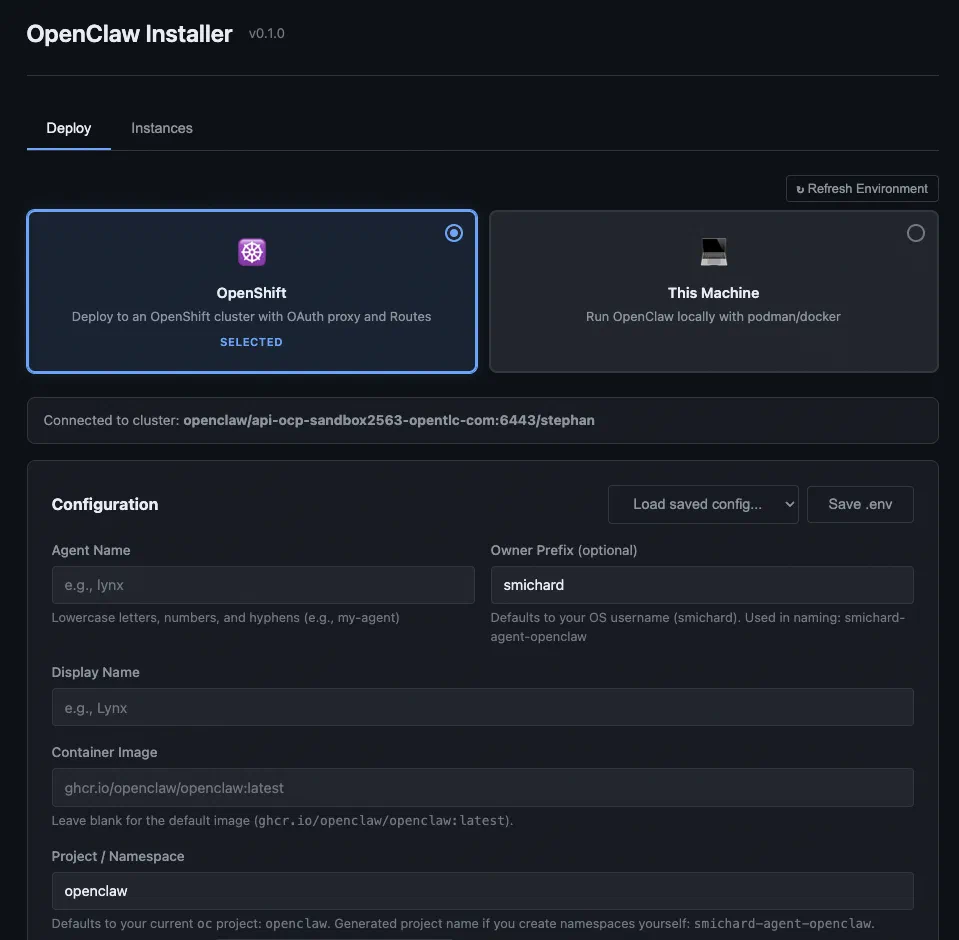Click the 'Deploy to an OpenShift cluster' description
Screen dimensions: 959x940
click(251, 317)
